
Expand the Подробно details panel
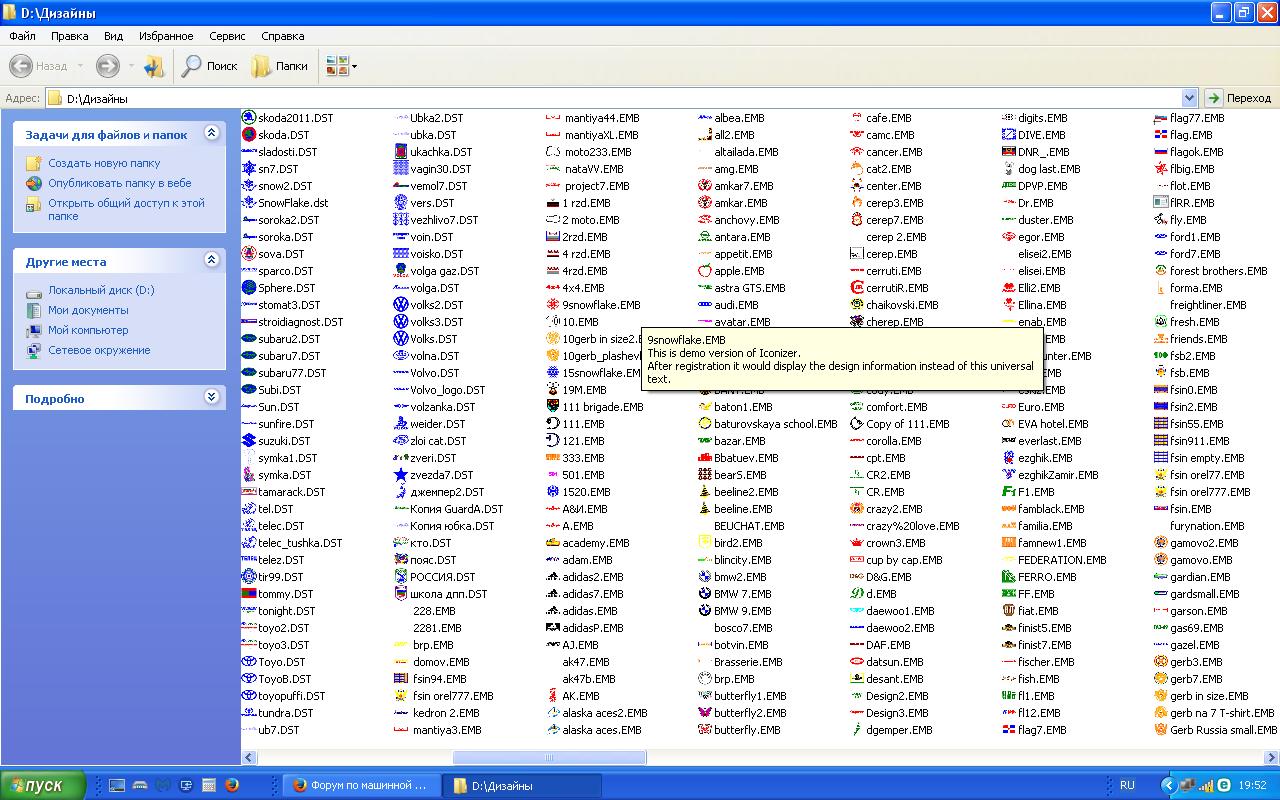click(211, 397)
